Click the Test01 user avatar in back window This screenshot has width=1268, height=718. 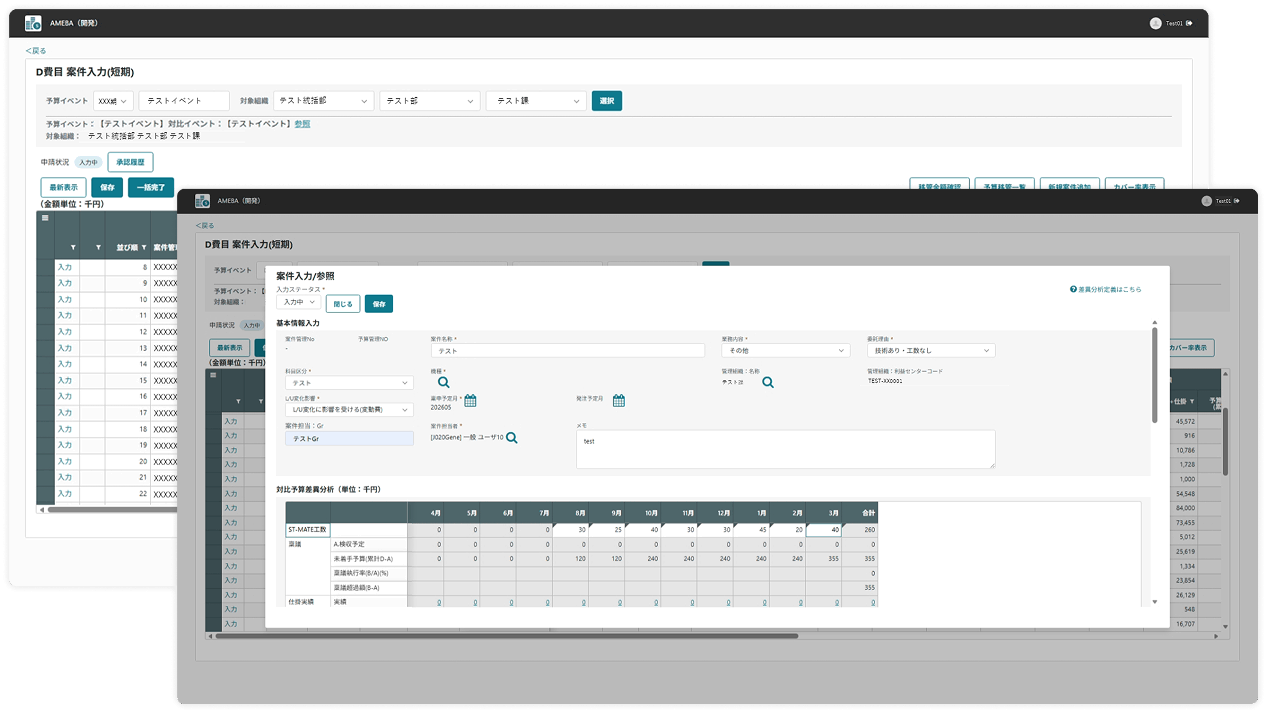[x=1155, y=23]
